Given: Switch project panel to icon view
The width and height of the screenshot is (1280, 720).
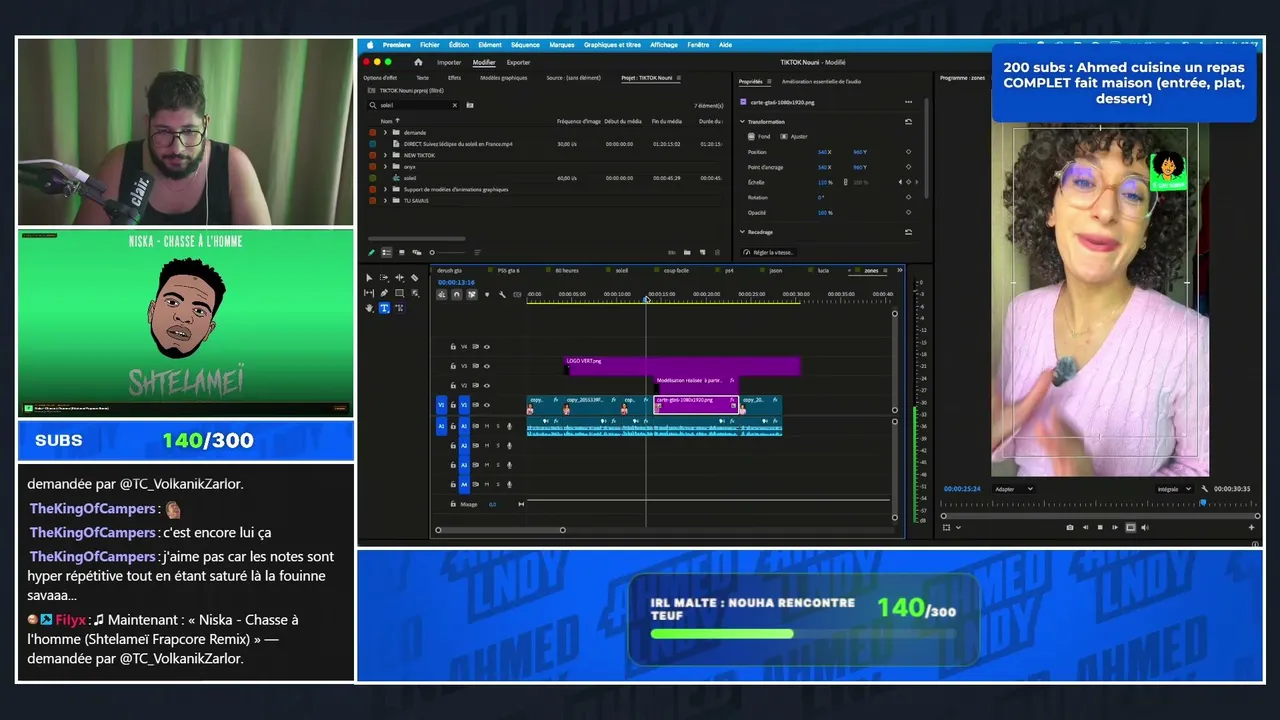Looking at the screenshot, I should [x=401, y=252].
